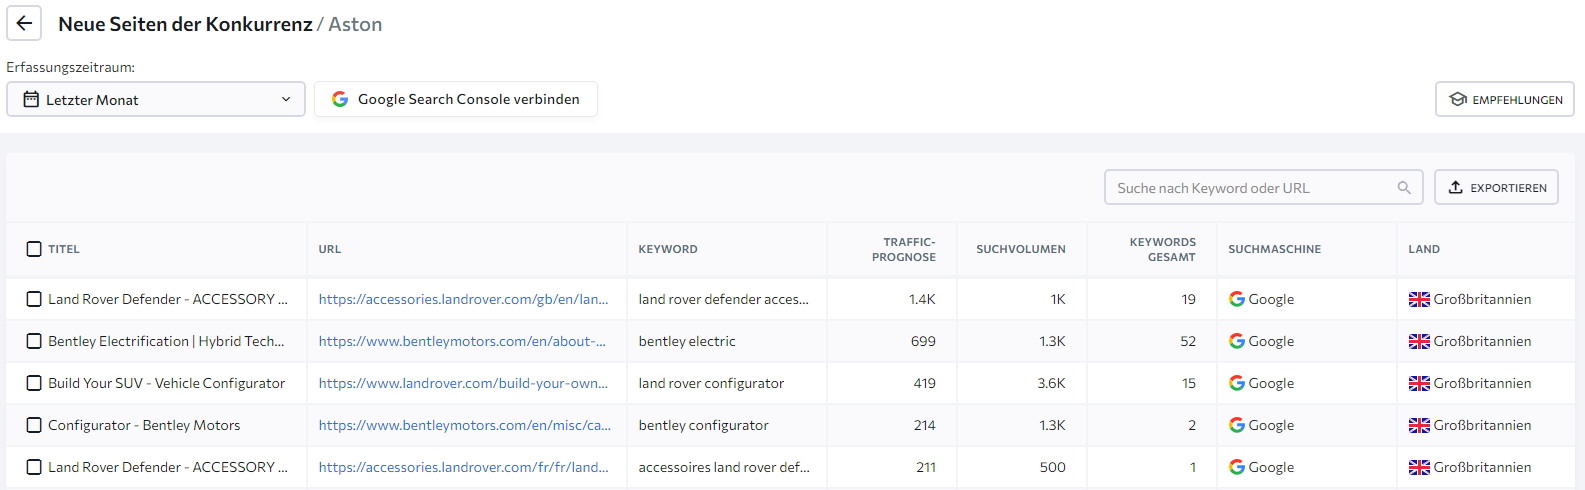This screenshot has height=490, width=1585.
Task: Click keyword 'land rover defender acces...'
Action: pos(723,299)
